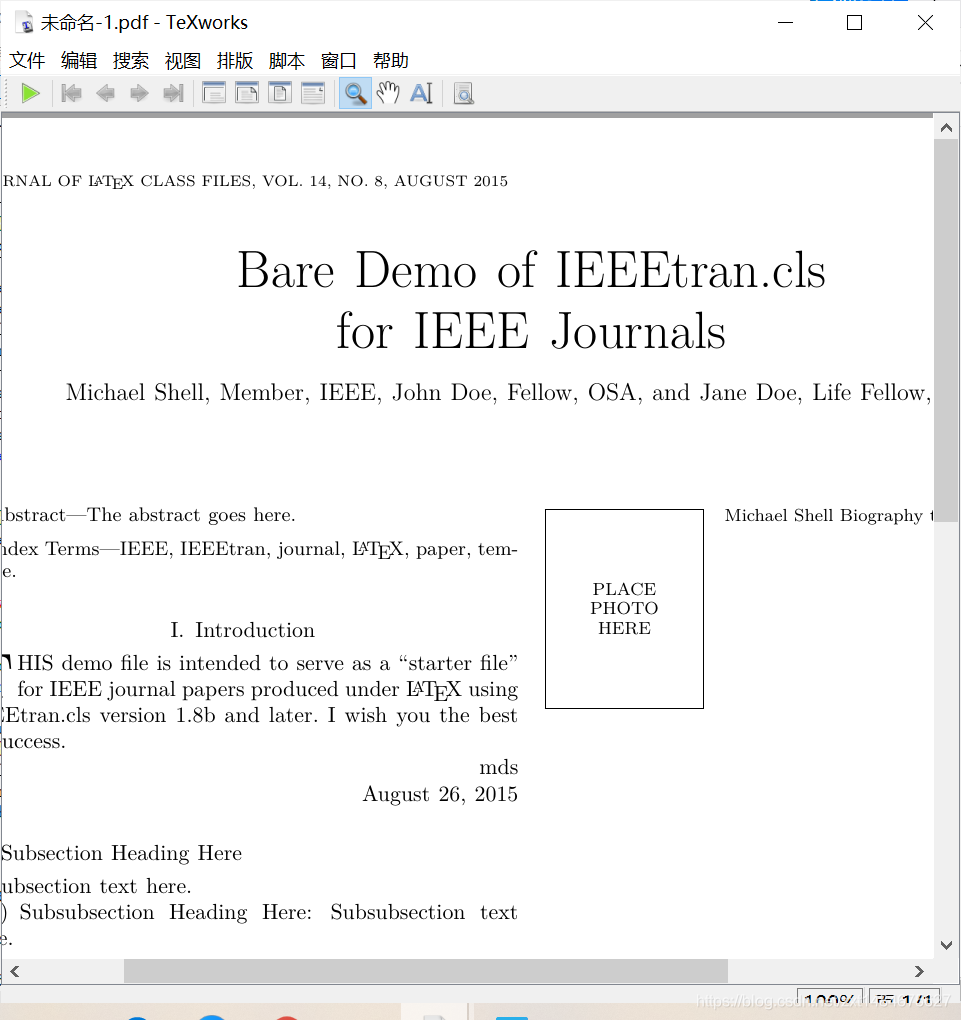Set view to actual size
Image resolution: width=961 pixels, height=1020 pixels.
(214, 94)
